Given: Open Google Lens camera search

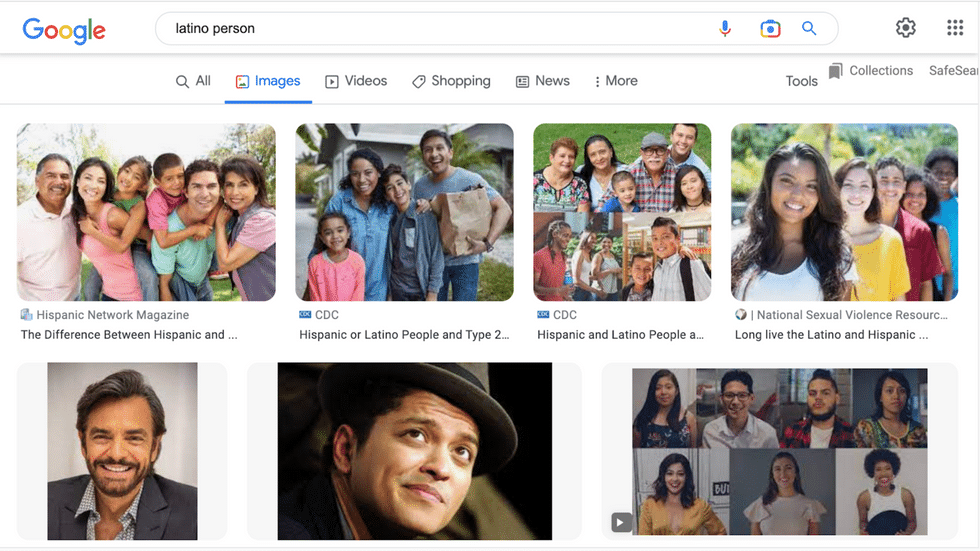Looking at the screenshot, I should pyautogui.click(x=769, y=29).
